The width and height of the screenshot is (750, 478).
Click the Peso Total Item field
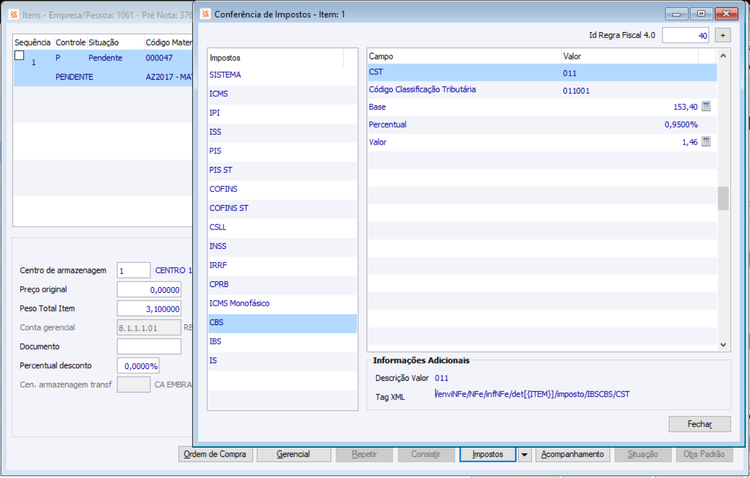pos(149,309)
